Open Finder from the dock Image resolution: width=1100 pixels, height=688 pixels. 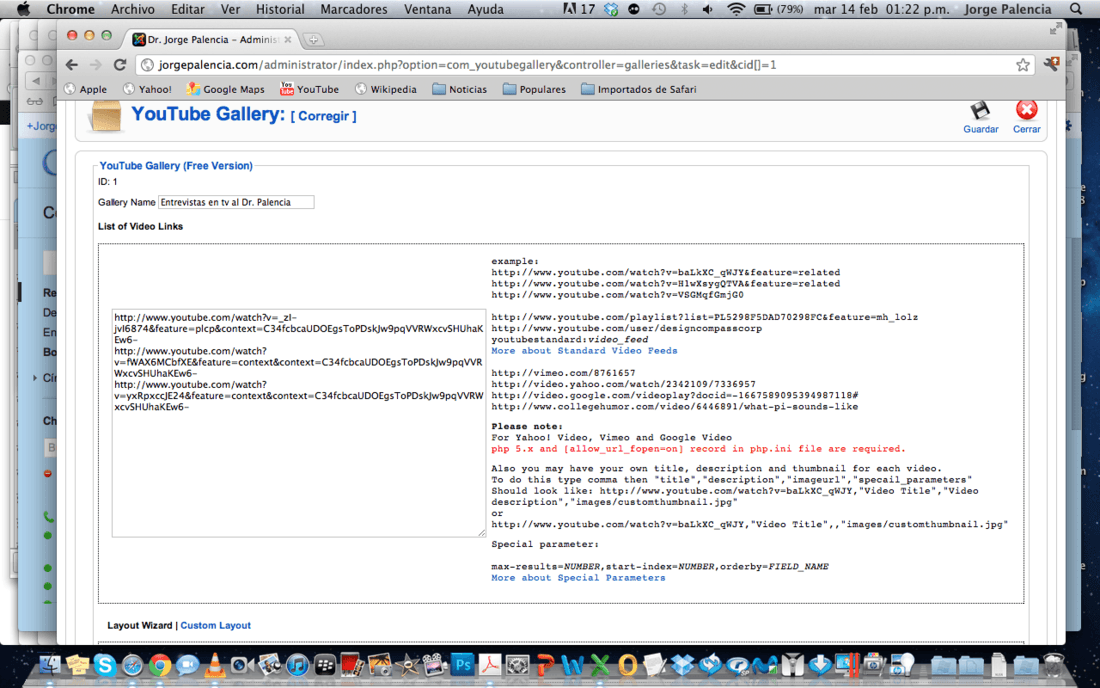(50, 665)
